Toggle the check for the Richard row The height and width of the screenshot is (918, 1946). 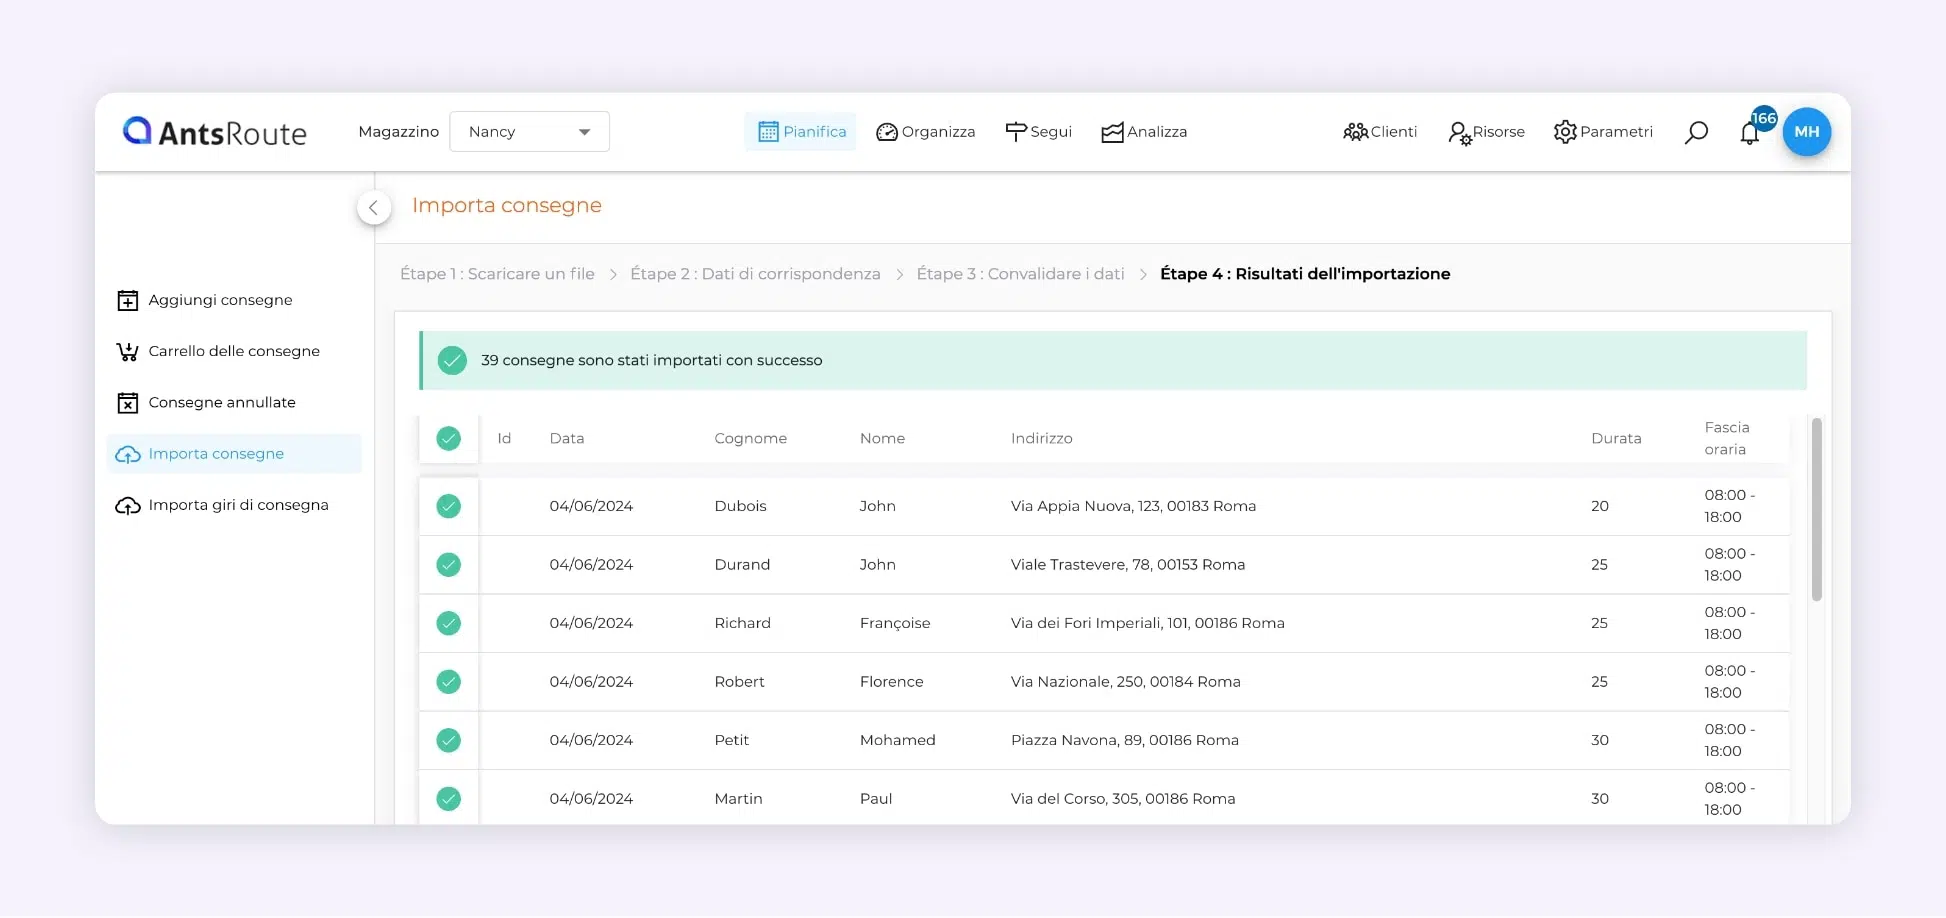coord(449,624)
